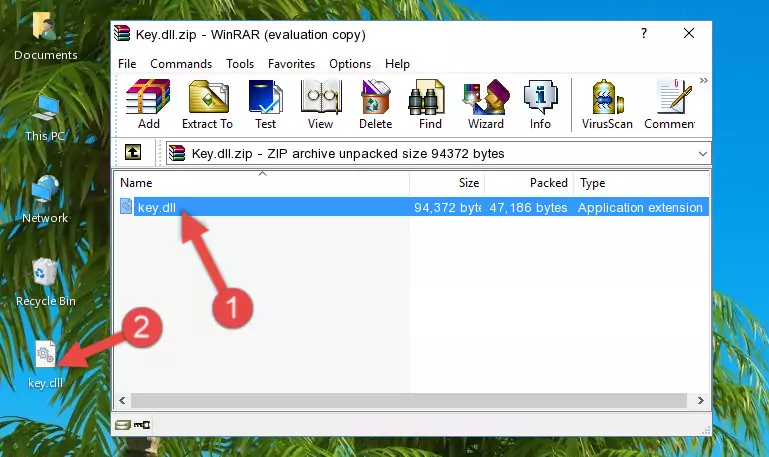Image resolution: width=769 pixels, height=457 pixels.
Task: Click the key password icon in status bar
Action: click(142, 425)
